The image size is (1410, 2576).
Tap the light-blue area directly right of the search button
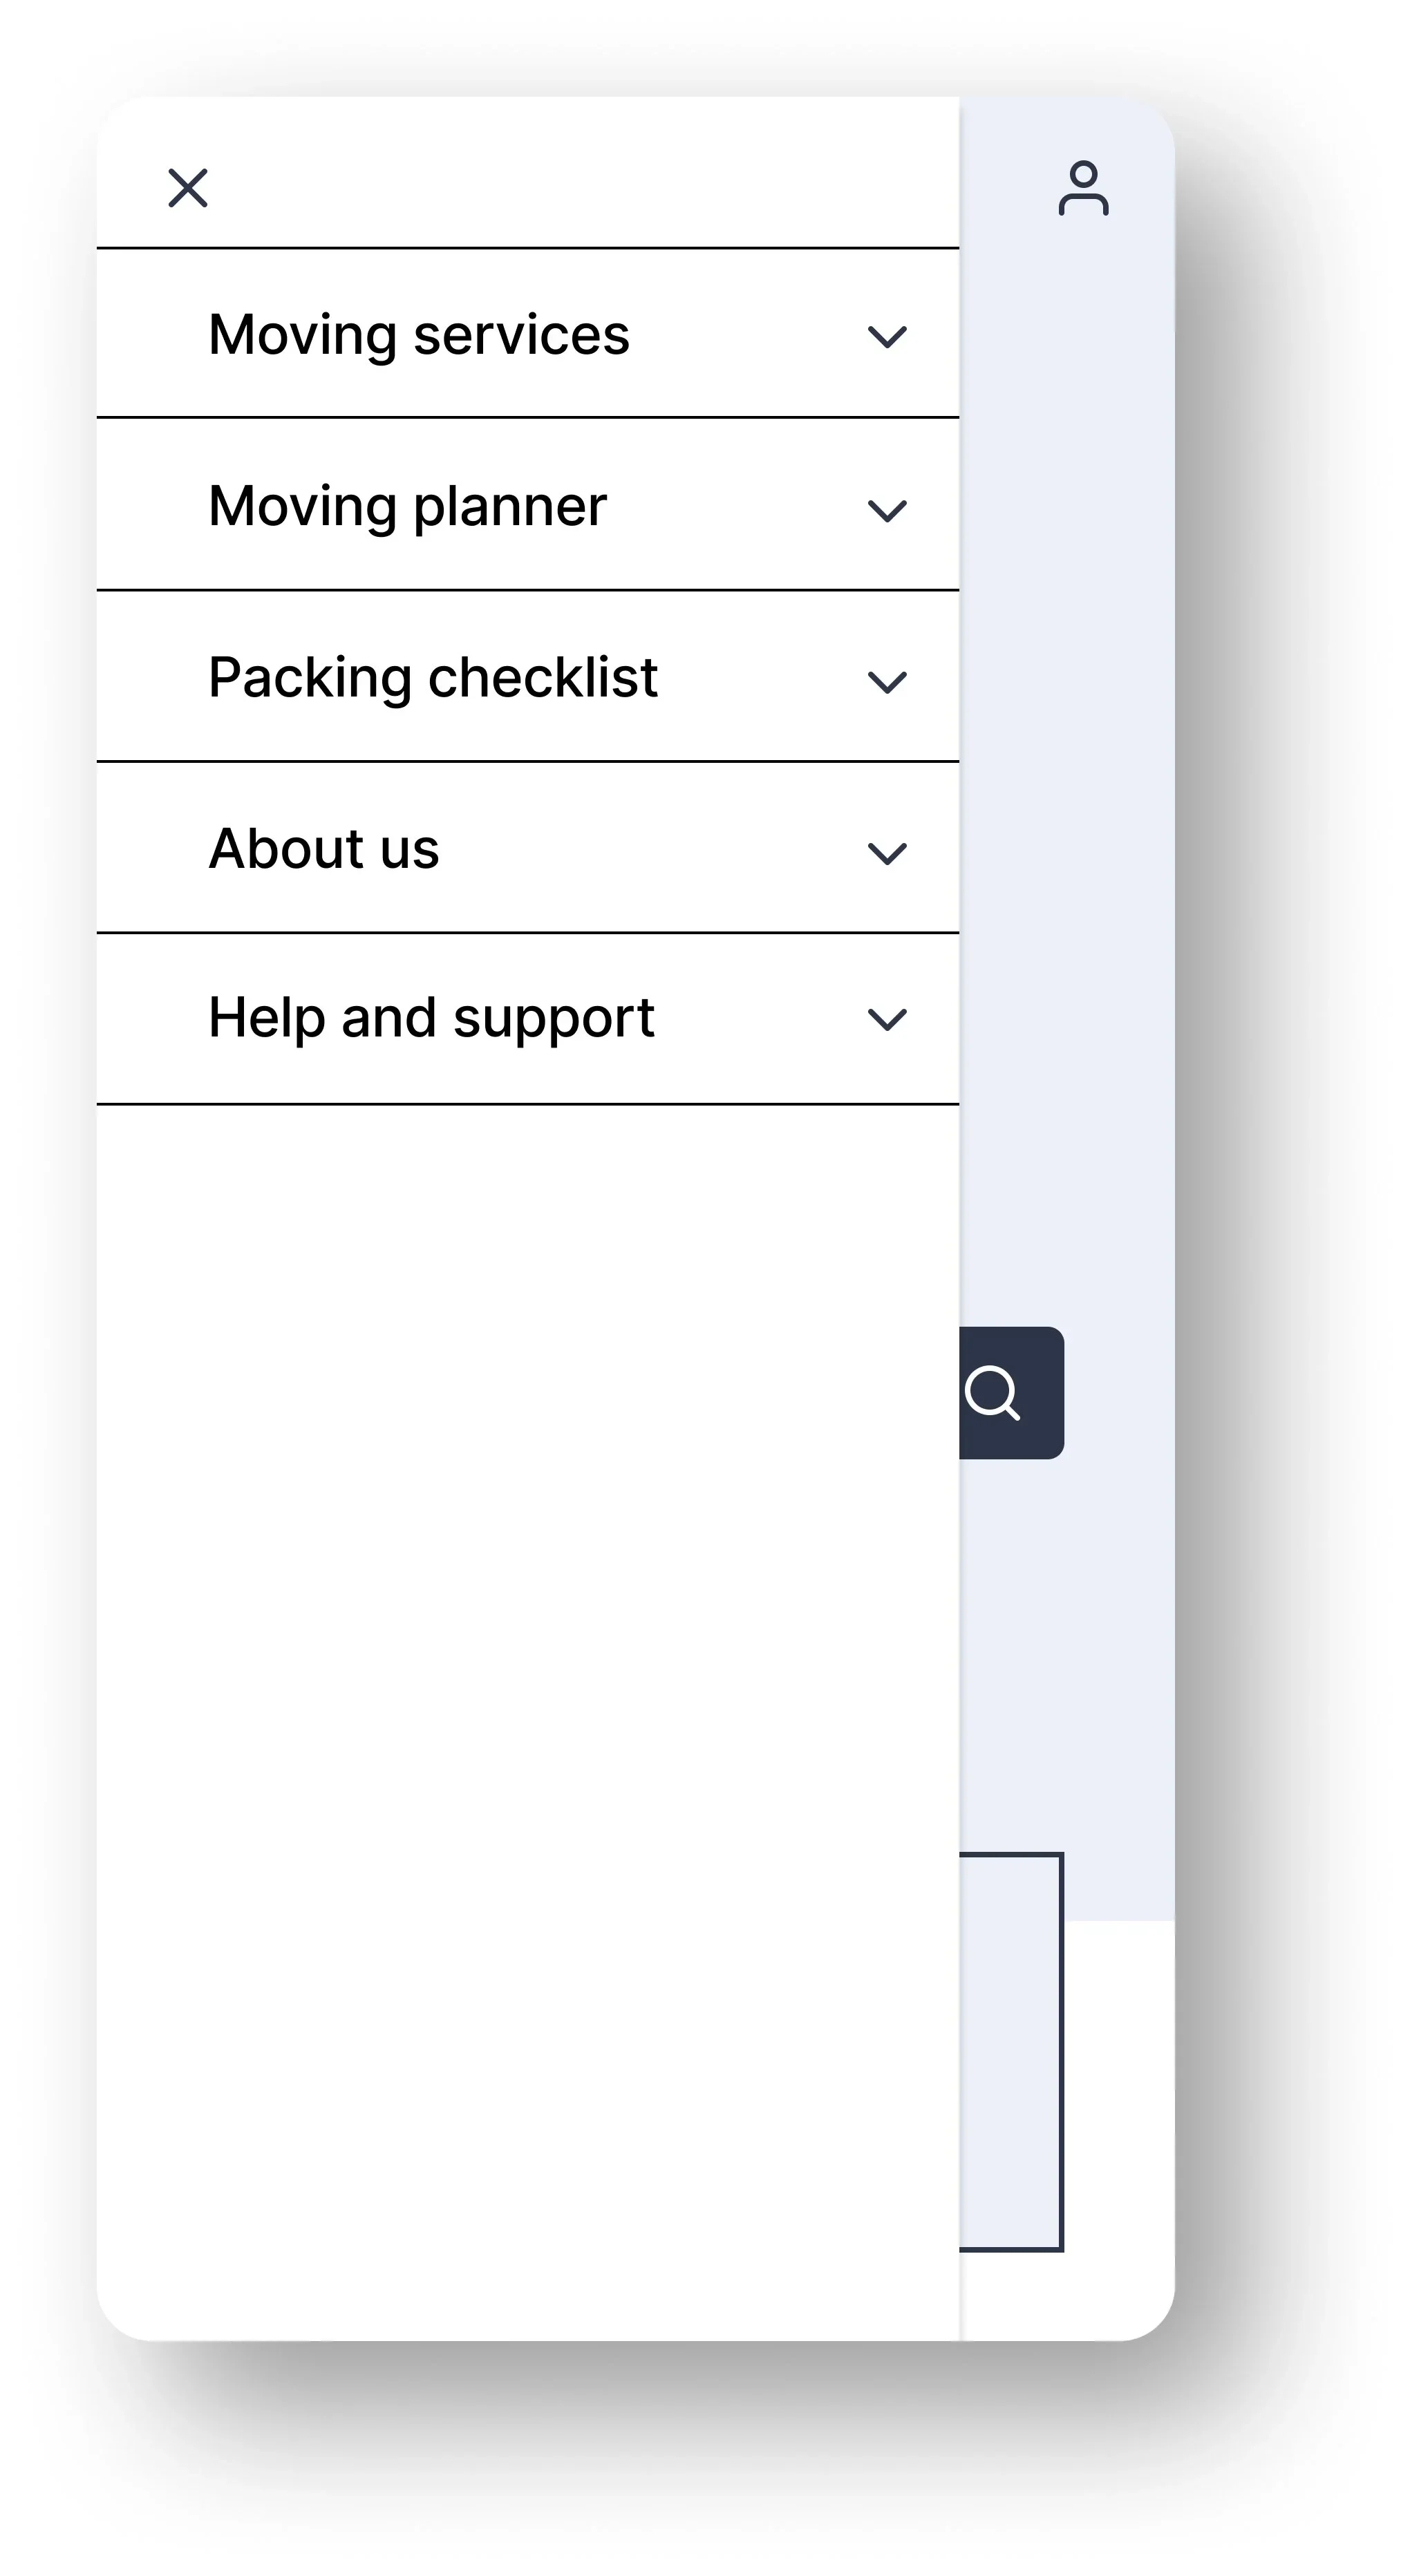tap(1120, 1392)
